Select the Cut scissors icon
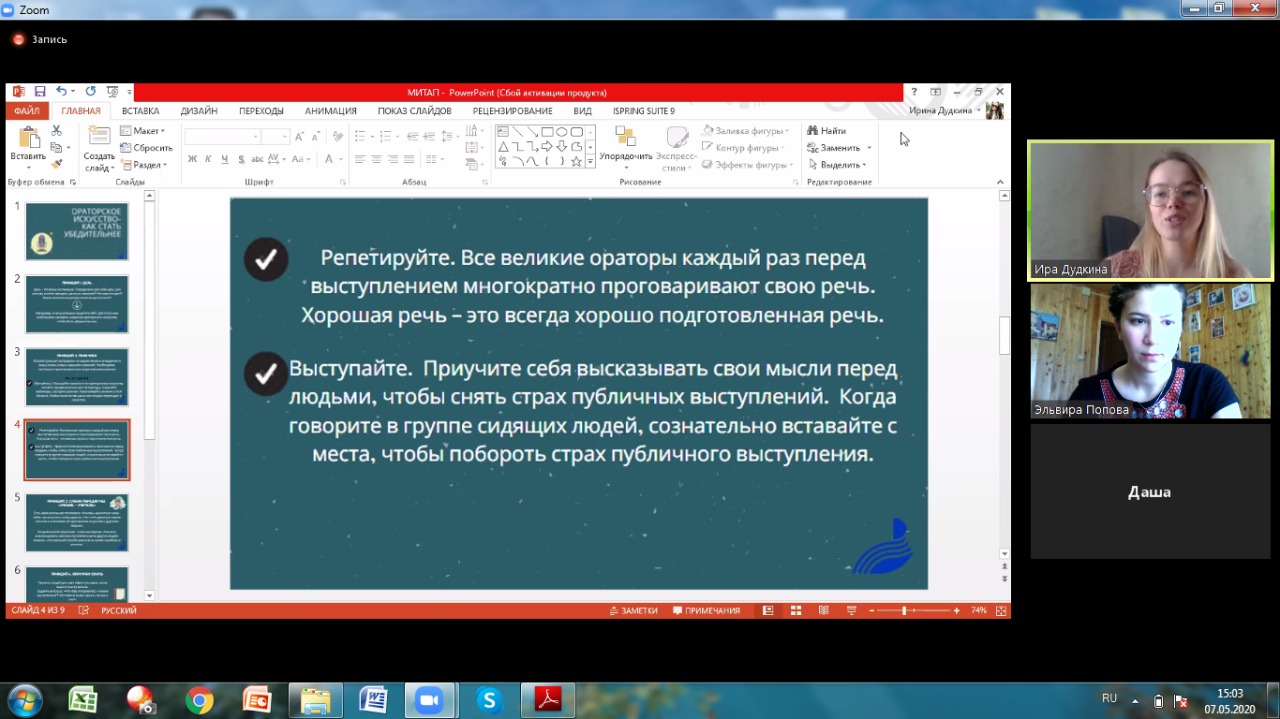The image size is (1280, 719). point(56,131)
